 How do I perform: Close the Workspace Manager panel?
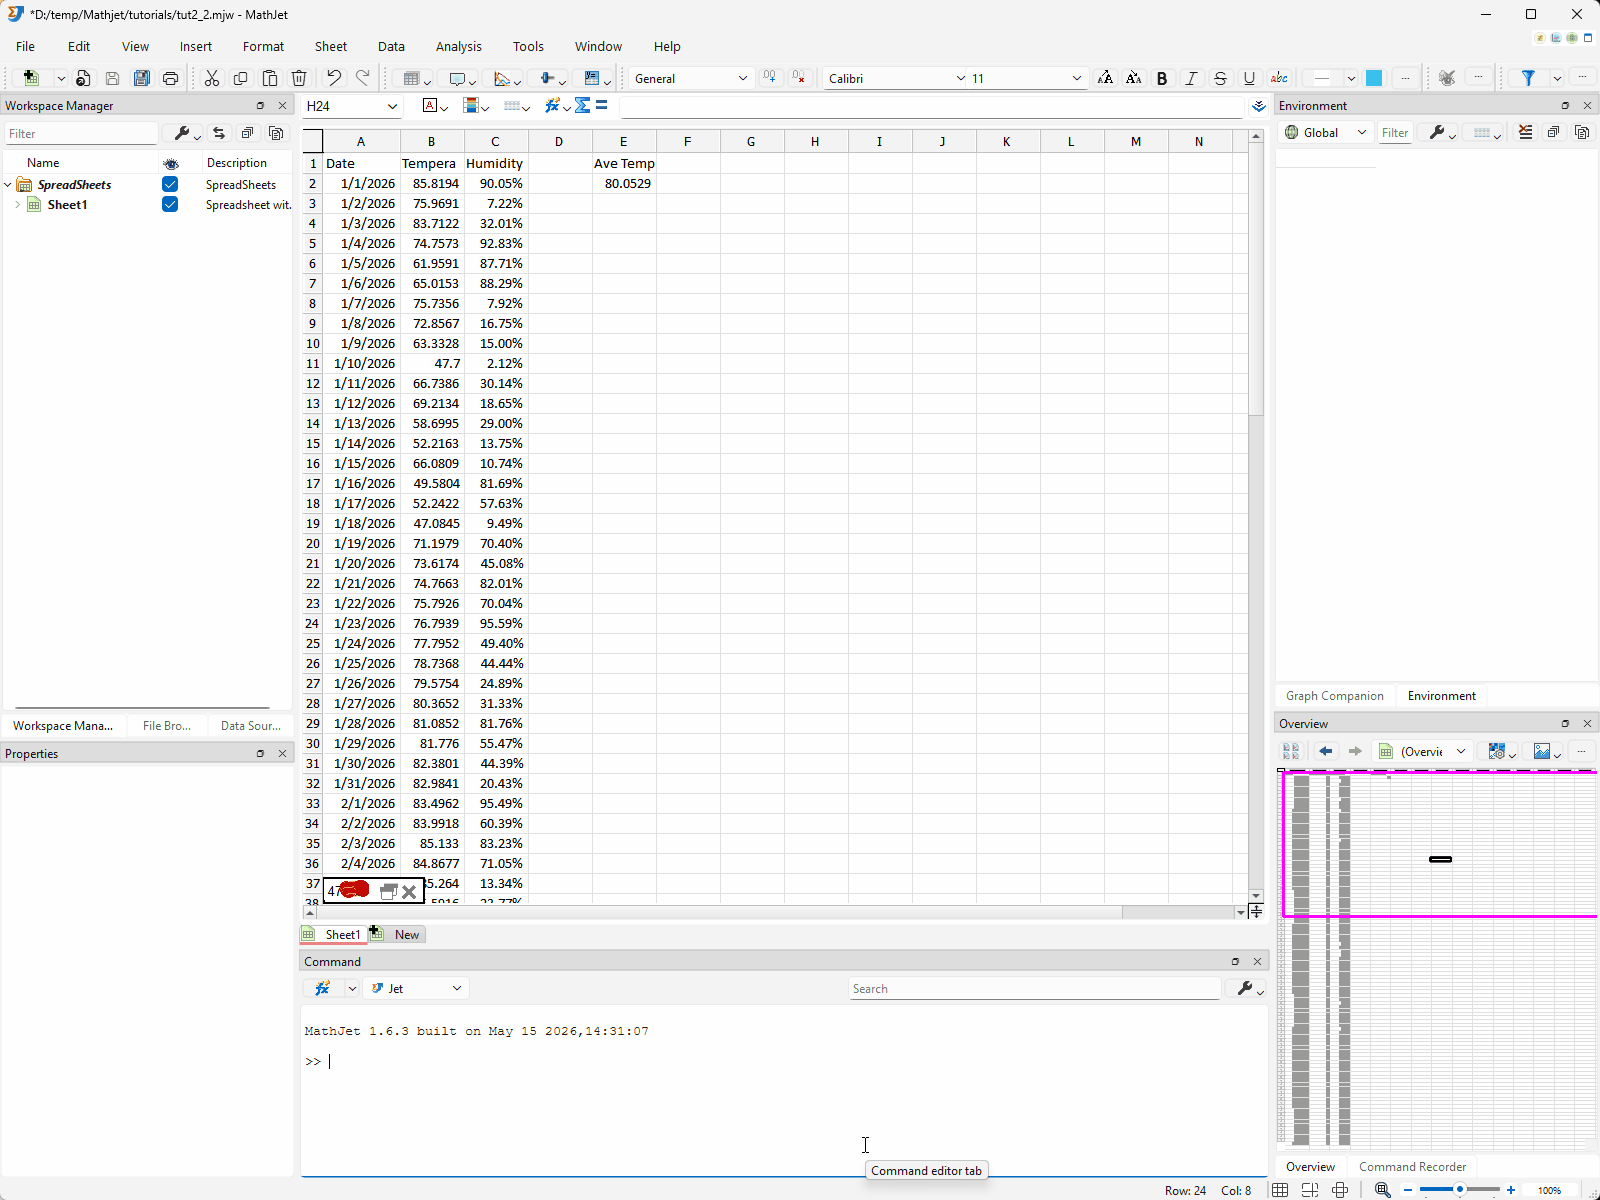282,105
